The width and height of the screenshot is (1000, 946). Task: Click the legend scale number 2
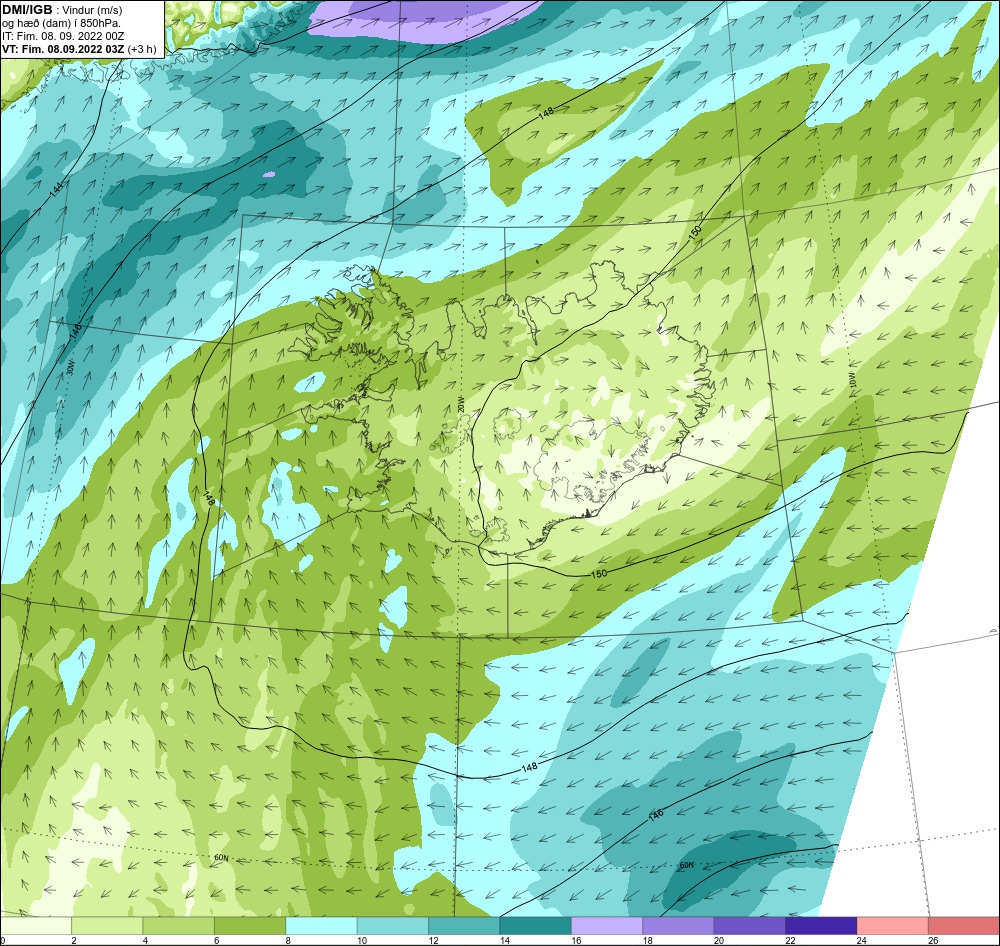[74, 940]
